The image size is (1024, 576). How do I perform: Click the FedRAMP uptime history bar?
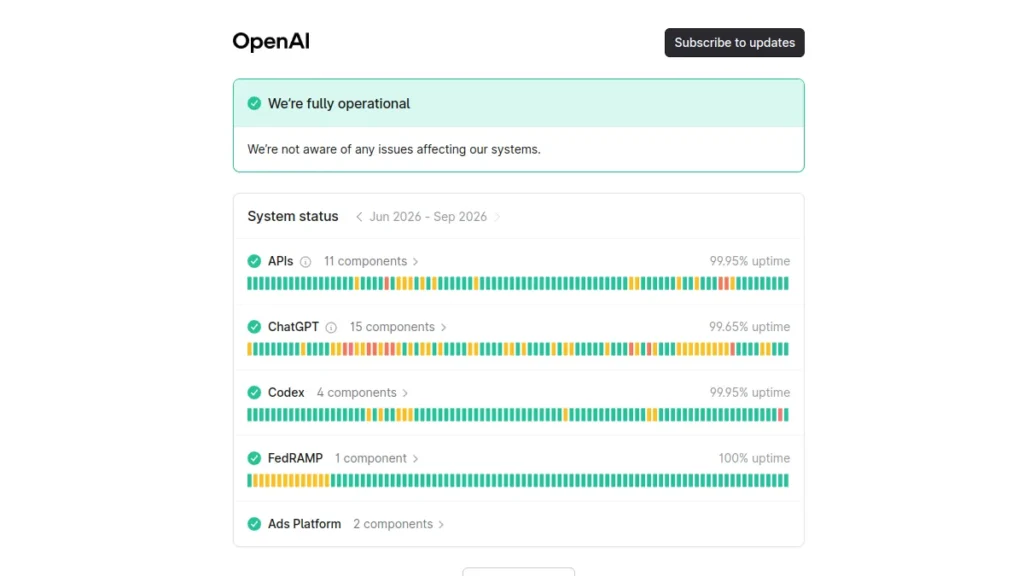coord(518,481)
